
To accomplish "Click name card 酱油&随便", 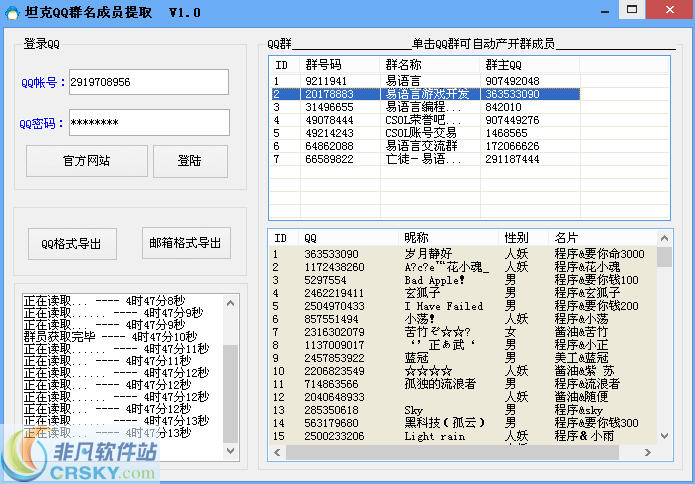I will [x=581, y=397].
